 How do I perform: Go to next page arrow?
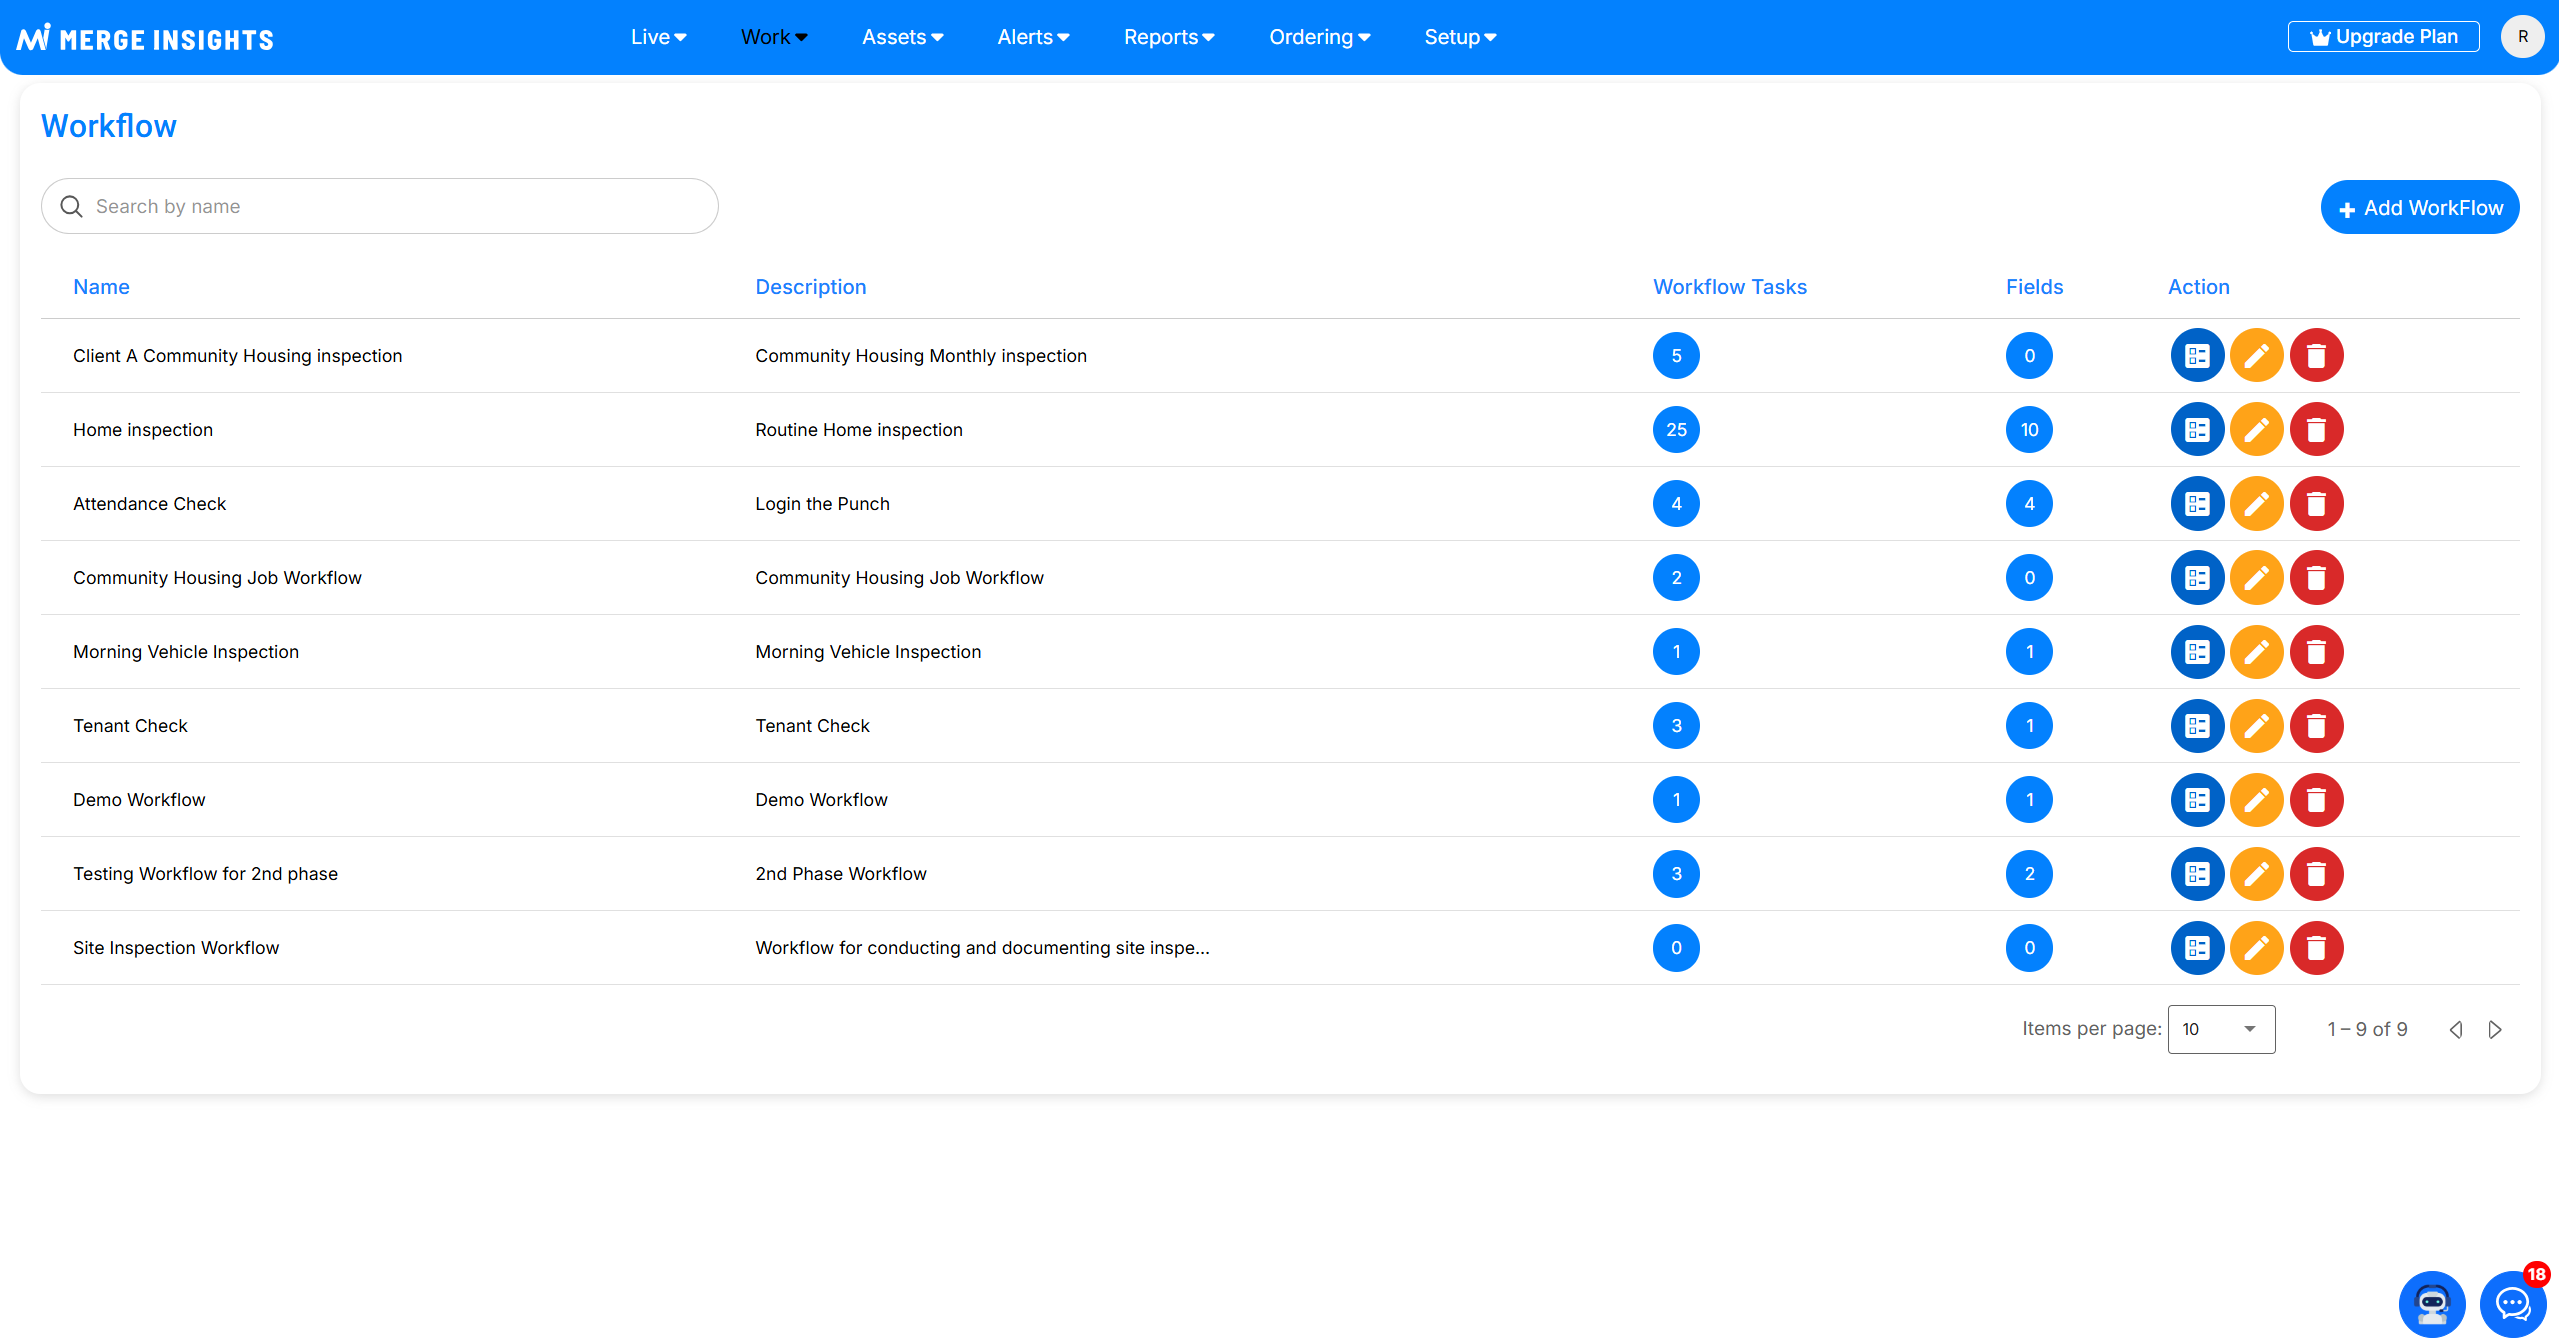pos(2495,1029)
